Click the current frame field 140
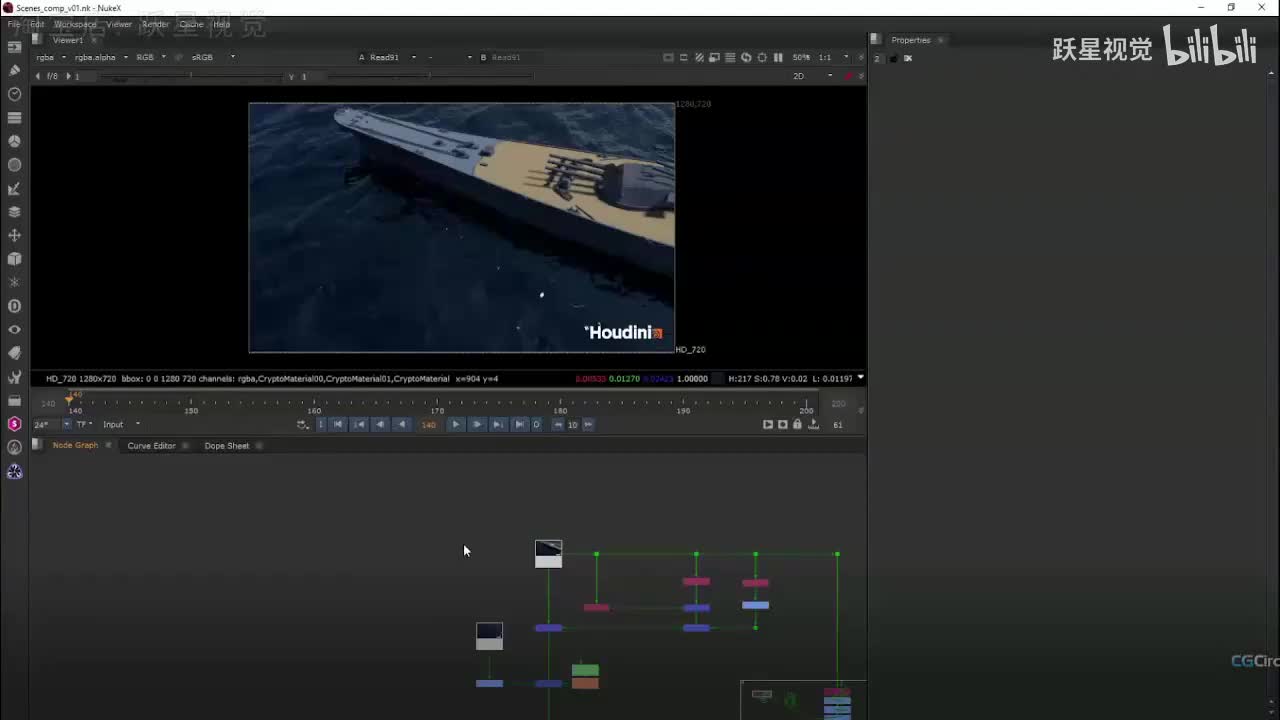 coord(428,424)
